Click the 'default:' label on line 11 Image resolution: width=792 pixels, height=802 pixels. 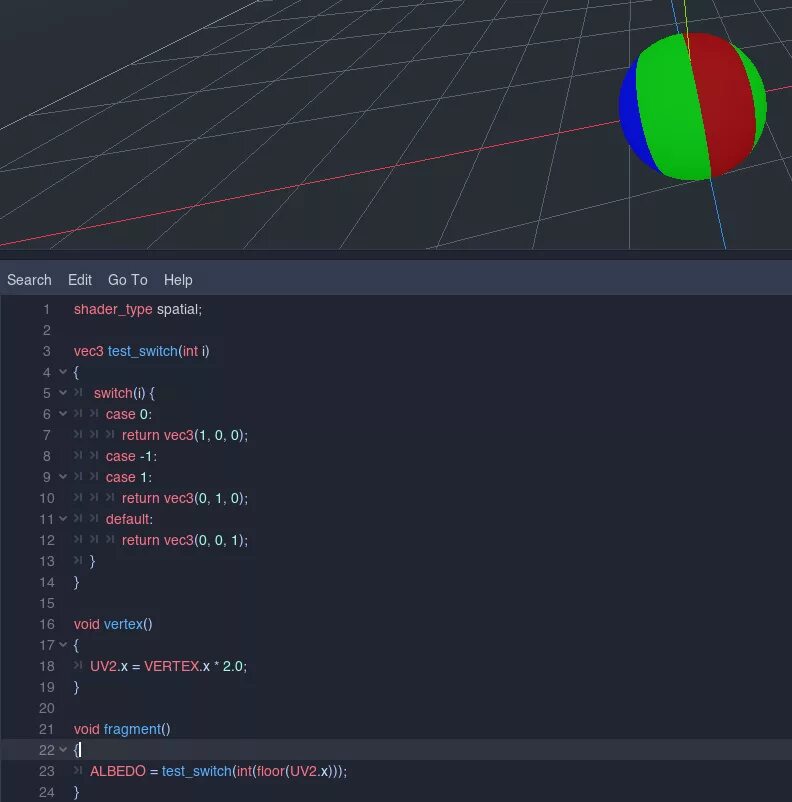click(129, 519)
